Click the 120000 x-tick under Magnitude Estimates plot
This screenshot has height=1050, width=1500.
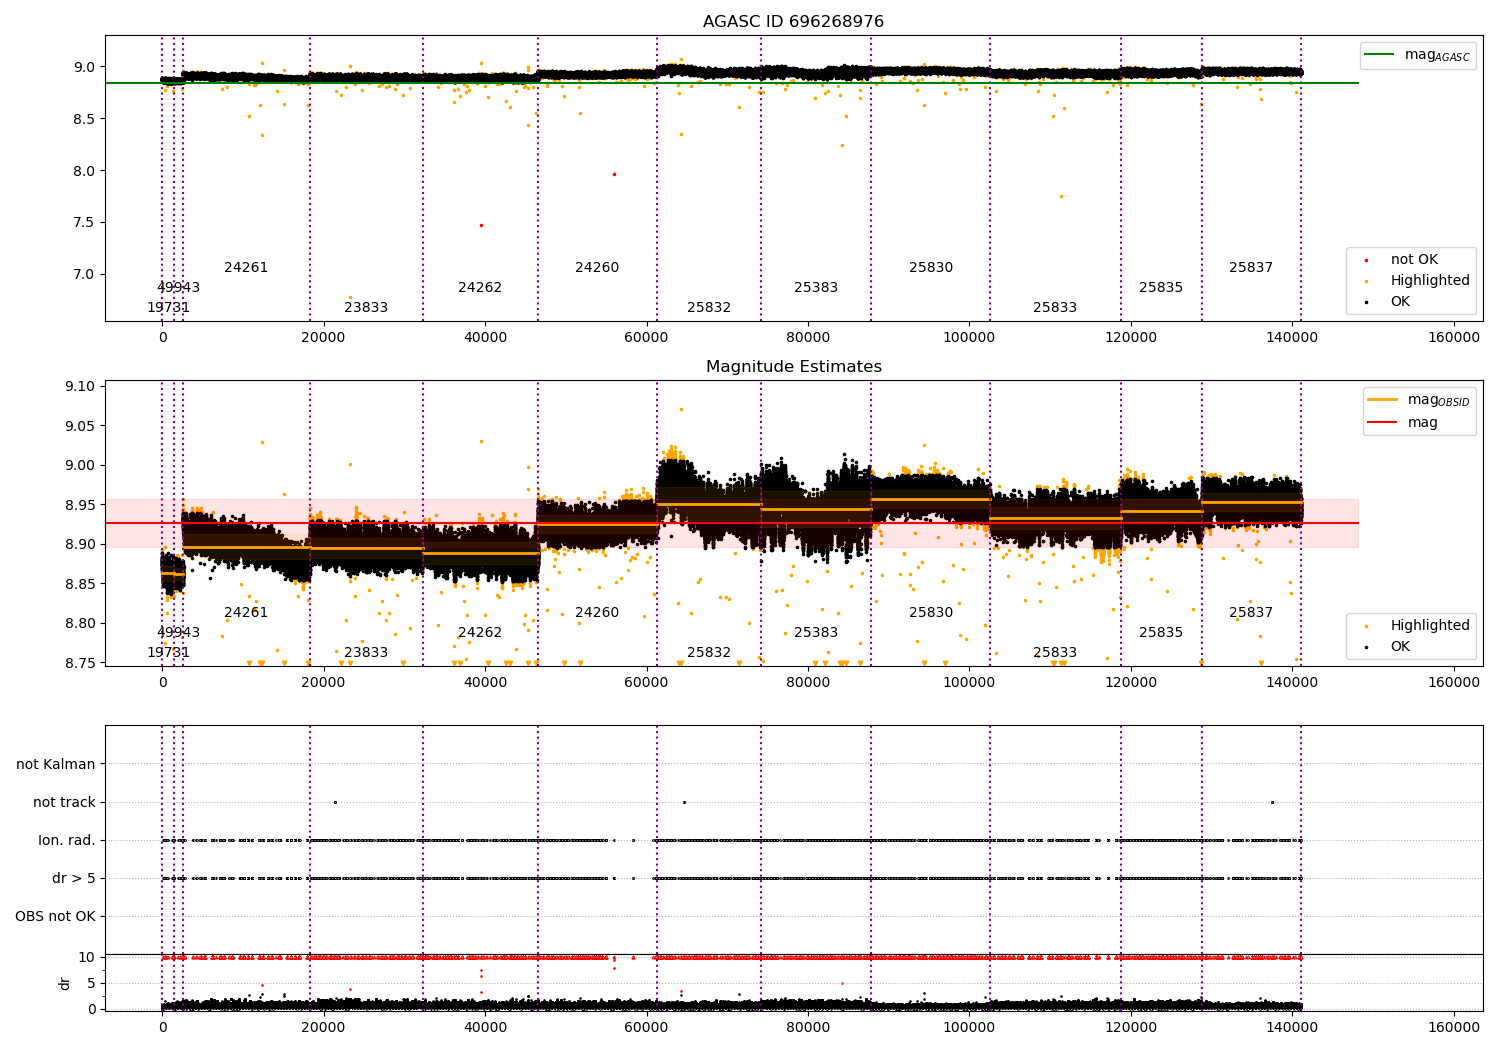[1131, 683]
